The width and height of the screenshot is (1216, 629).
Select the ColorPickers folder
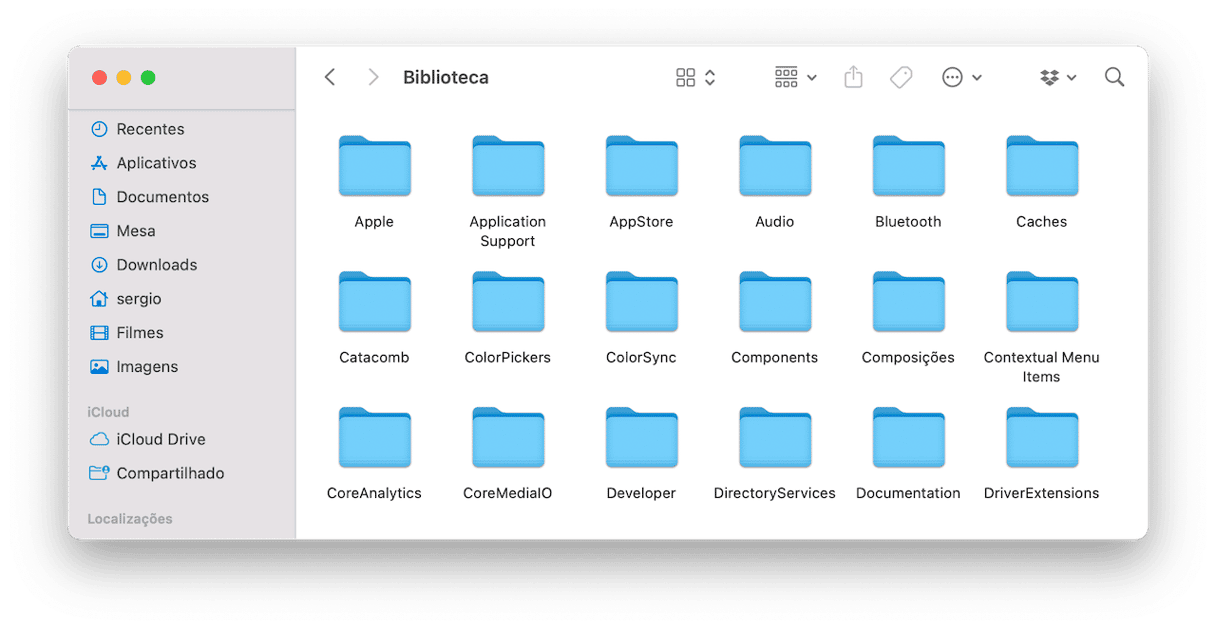[508, 302]
